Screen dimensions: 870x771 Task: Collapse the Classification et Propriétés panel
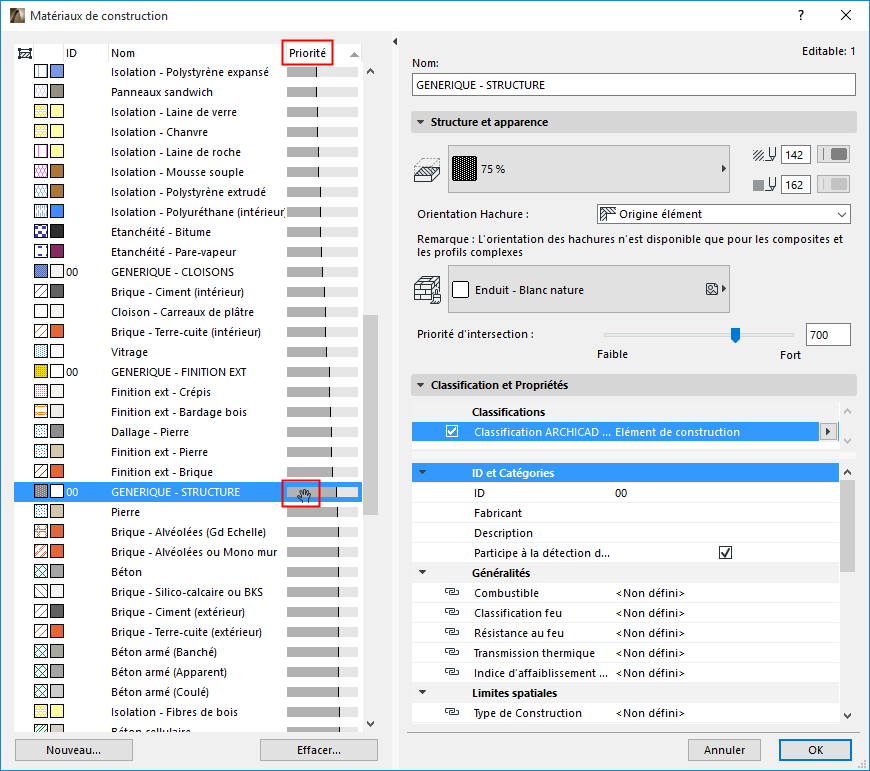421,385
